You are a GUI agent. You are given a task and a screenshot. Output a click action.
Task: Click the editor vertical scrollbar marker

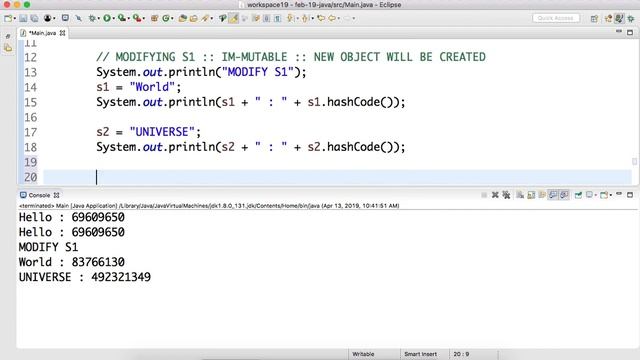click(634, 161)
